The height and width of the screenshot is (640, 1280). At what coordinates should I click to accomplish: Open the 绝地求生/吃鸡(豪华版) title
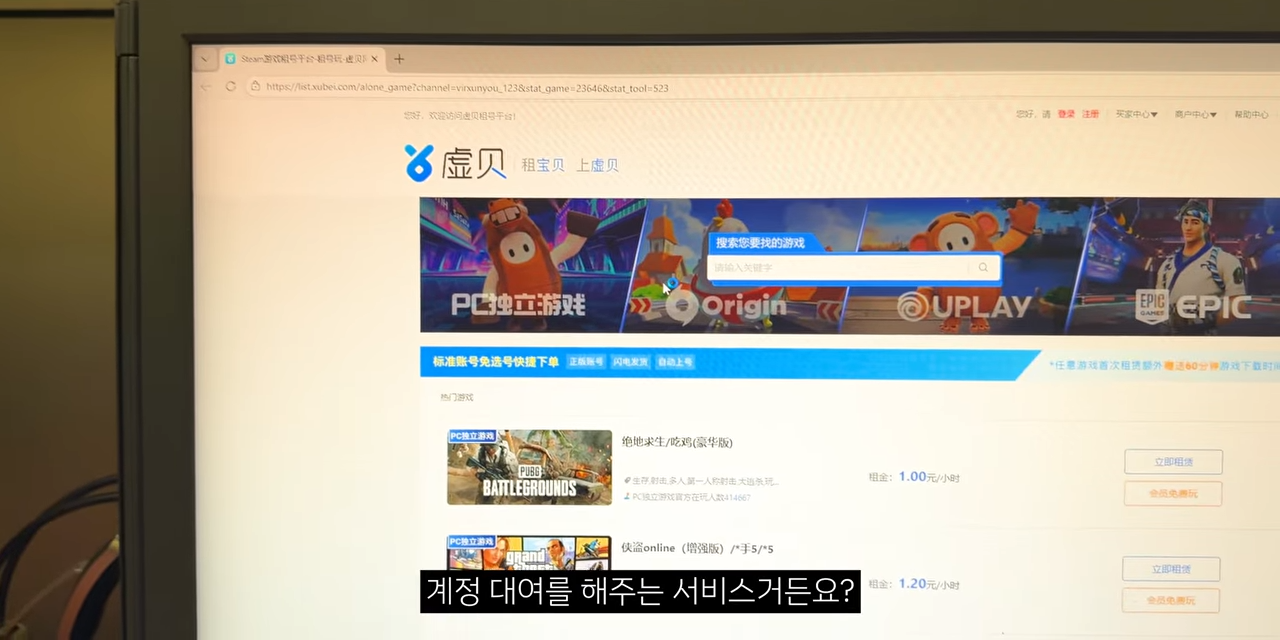(x=677, y=442)
